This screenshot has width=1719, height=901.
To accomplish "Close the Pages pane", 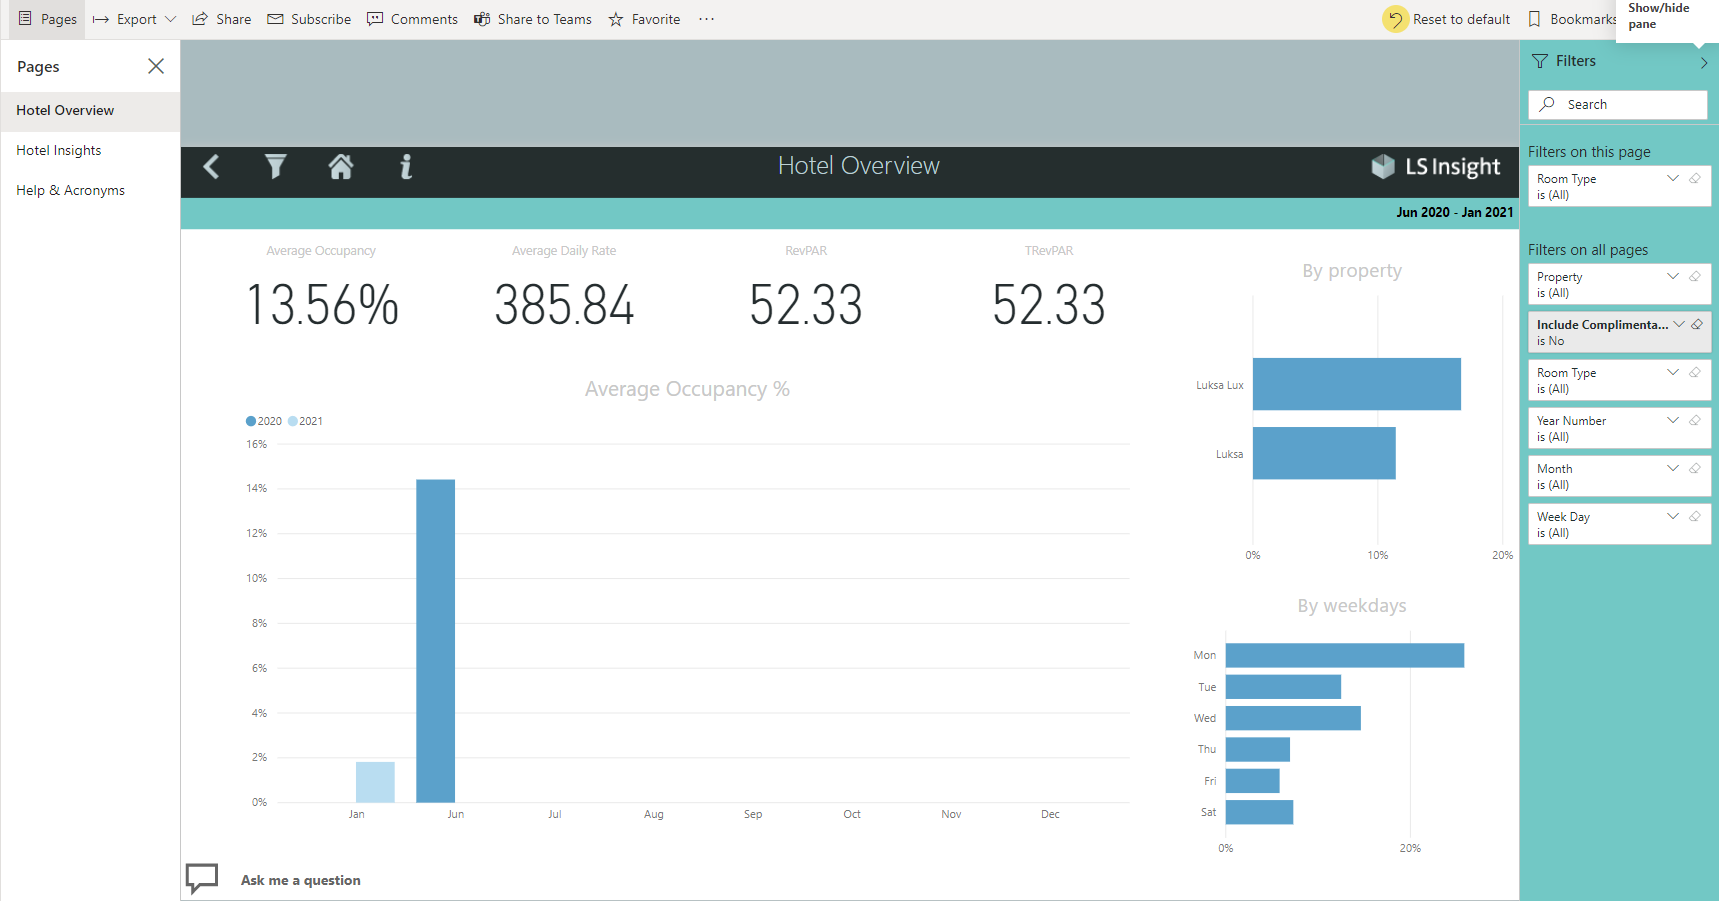I will [156, 66].
